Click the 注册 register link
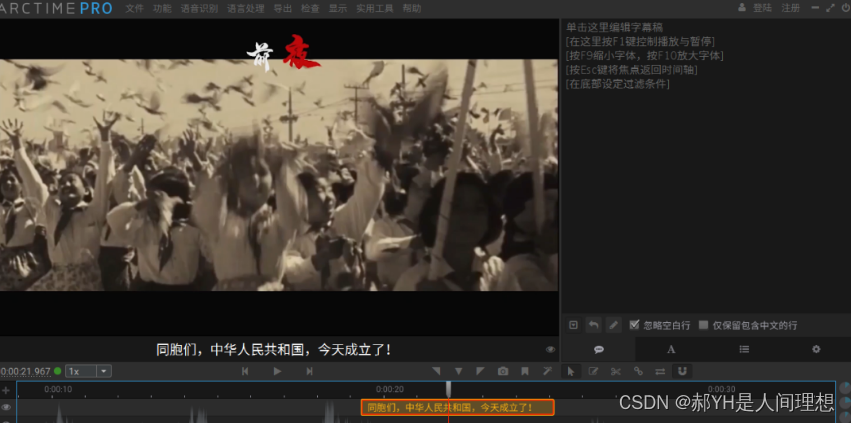The image size is (851, 423). 790,8
